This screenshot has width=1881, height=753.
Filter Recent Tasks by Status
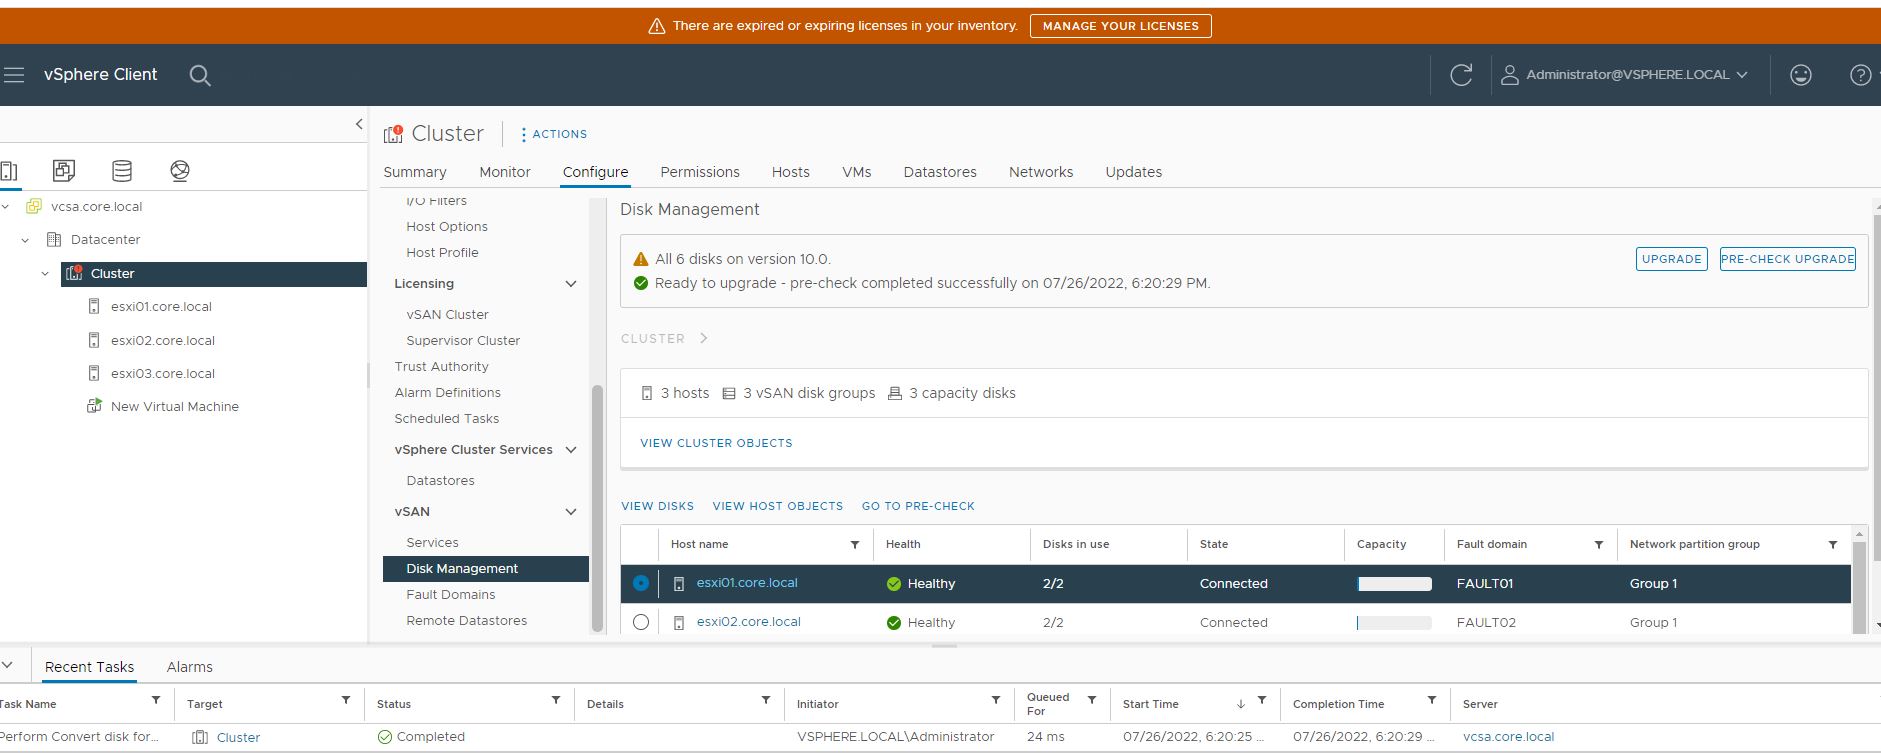pos(556,700)
